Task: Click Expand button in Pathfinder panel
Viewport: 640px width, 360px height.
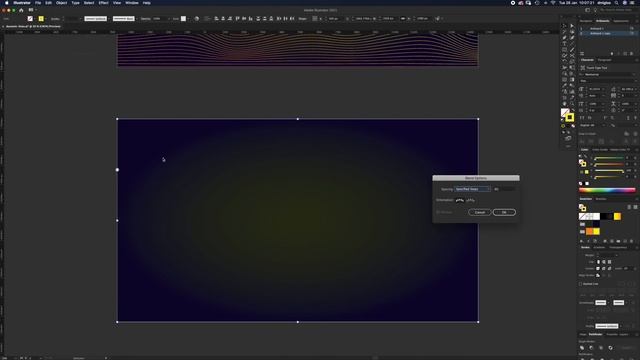Action: 627,348
